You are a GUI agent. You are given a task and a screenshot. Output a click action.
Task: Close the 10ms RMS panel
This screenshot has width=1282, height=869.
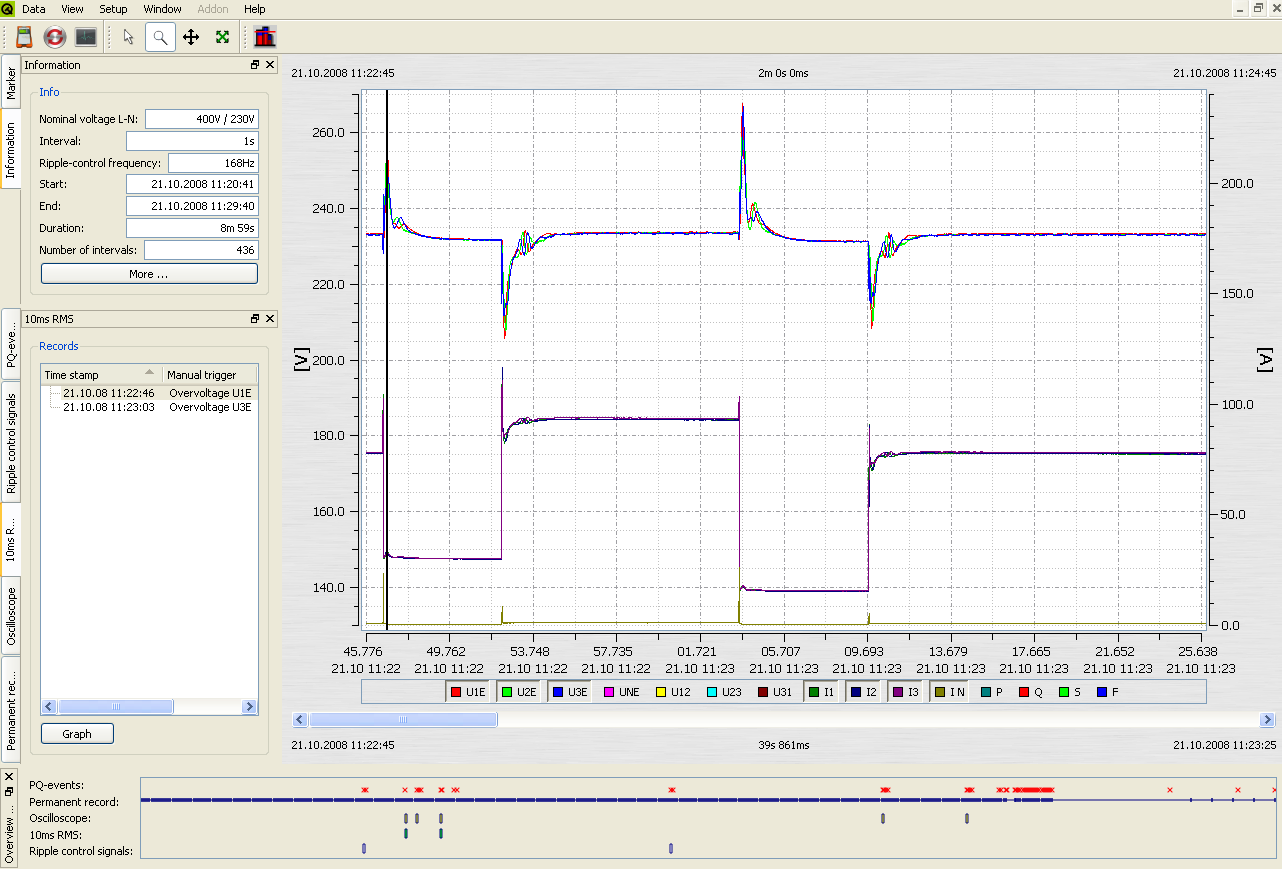pos(270,319)
